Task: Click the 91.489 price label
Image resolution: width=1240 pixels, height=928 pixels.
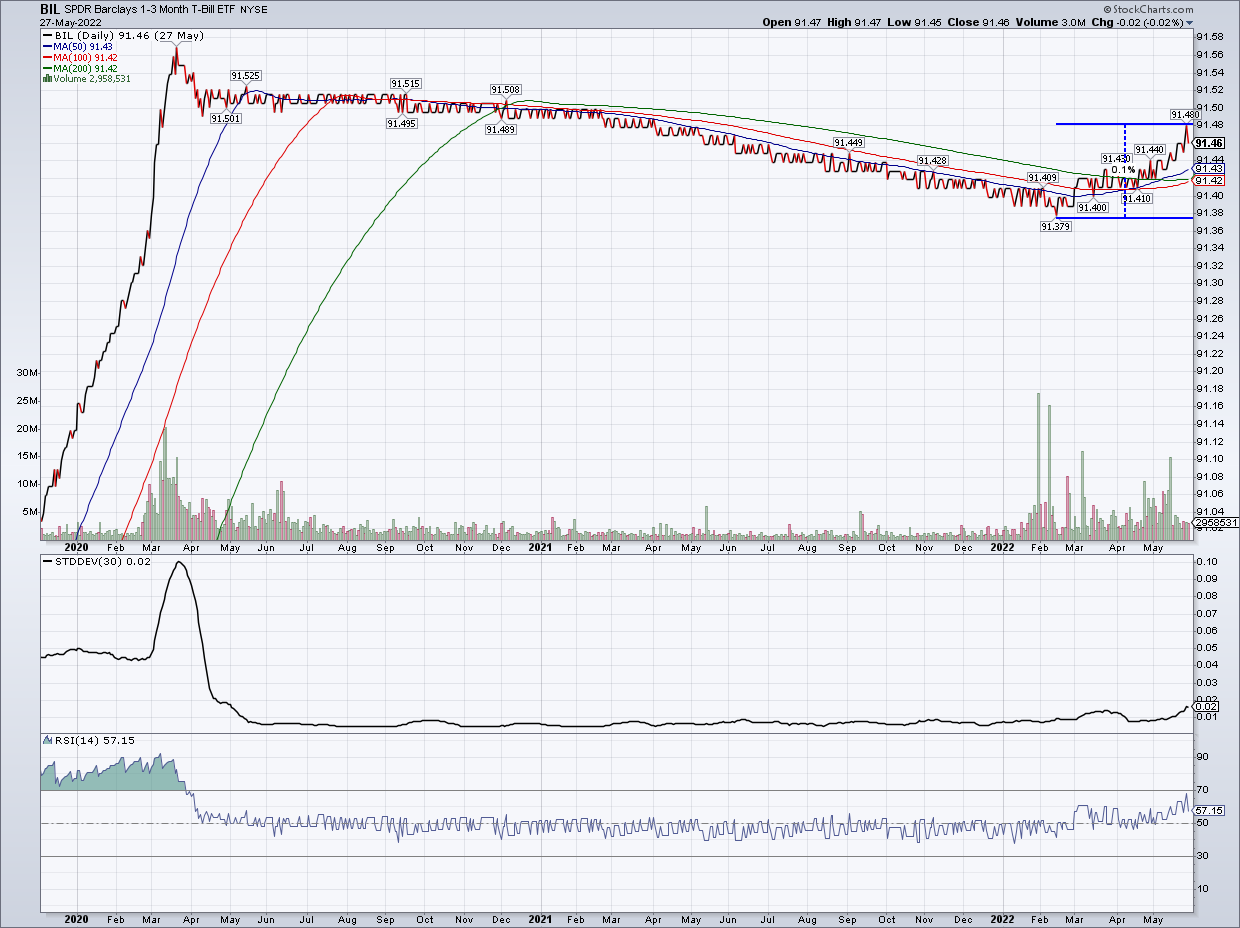Action: [500, 129]
